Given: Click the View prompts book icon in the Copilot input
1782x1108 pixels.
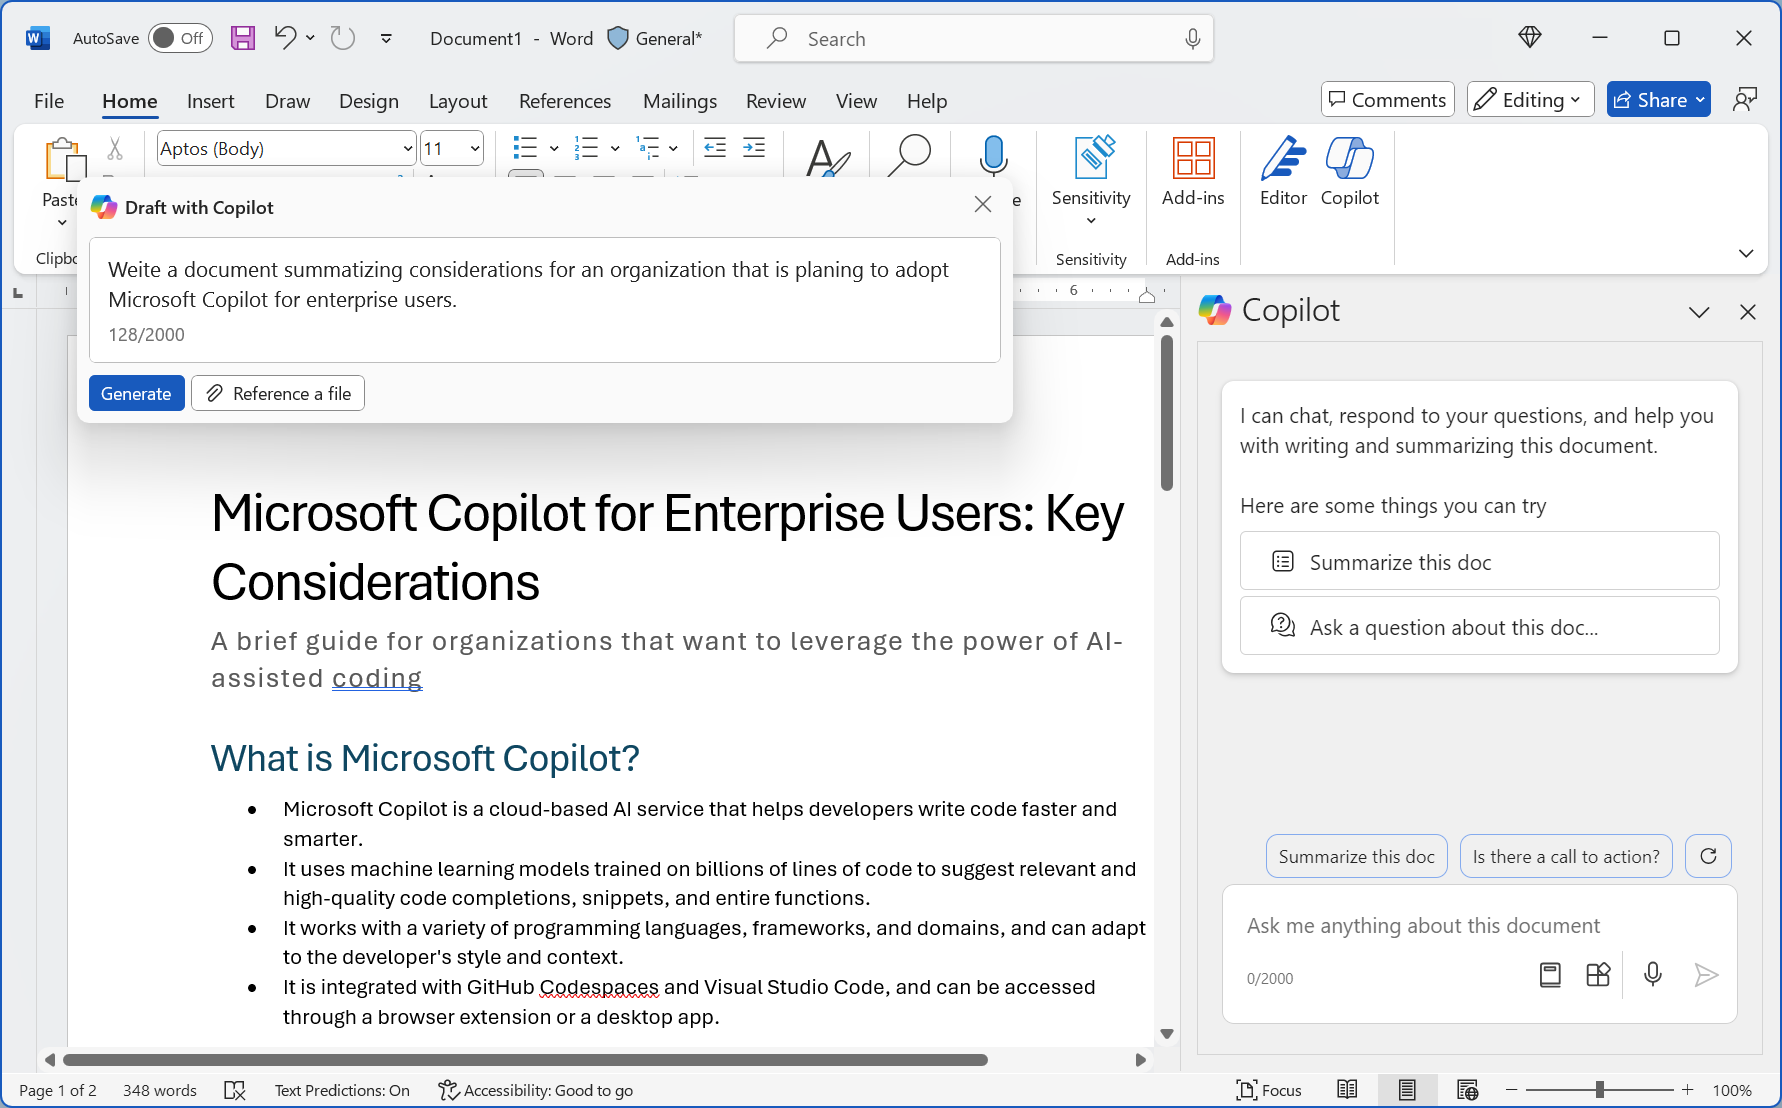Looking at the screenshot, I should 1550,975.
